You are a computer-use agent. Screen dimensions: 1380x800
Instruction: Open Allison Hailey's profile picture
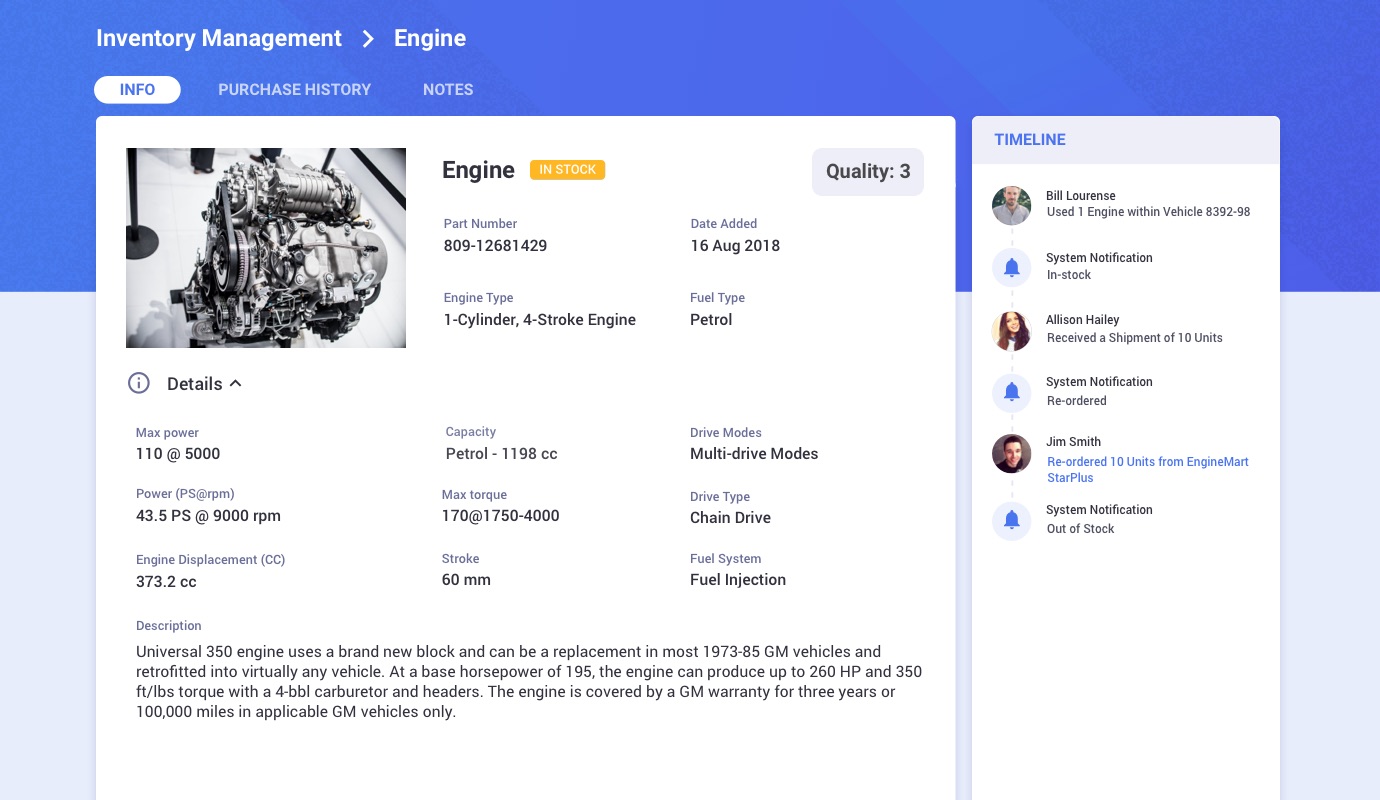click(1011, 330)
